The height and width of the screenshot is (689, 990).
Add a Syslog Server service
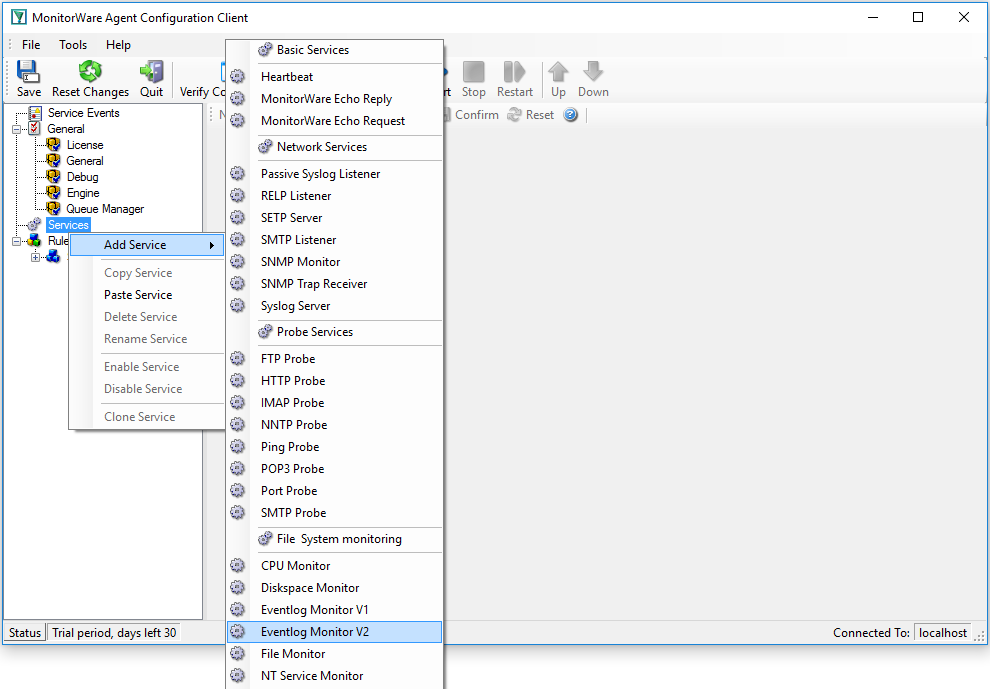click(x=335, y=306)
